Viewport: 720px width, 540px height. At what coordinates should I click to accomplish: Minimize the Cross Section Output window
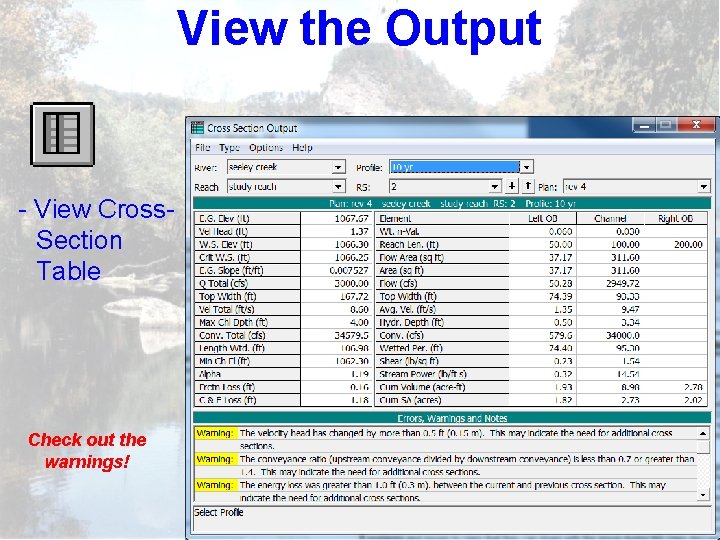pos(644,125)
